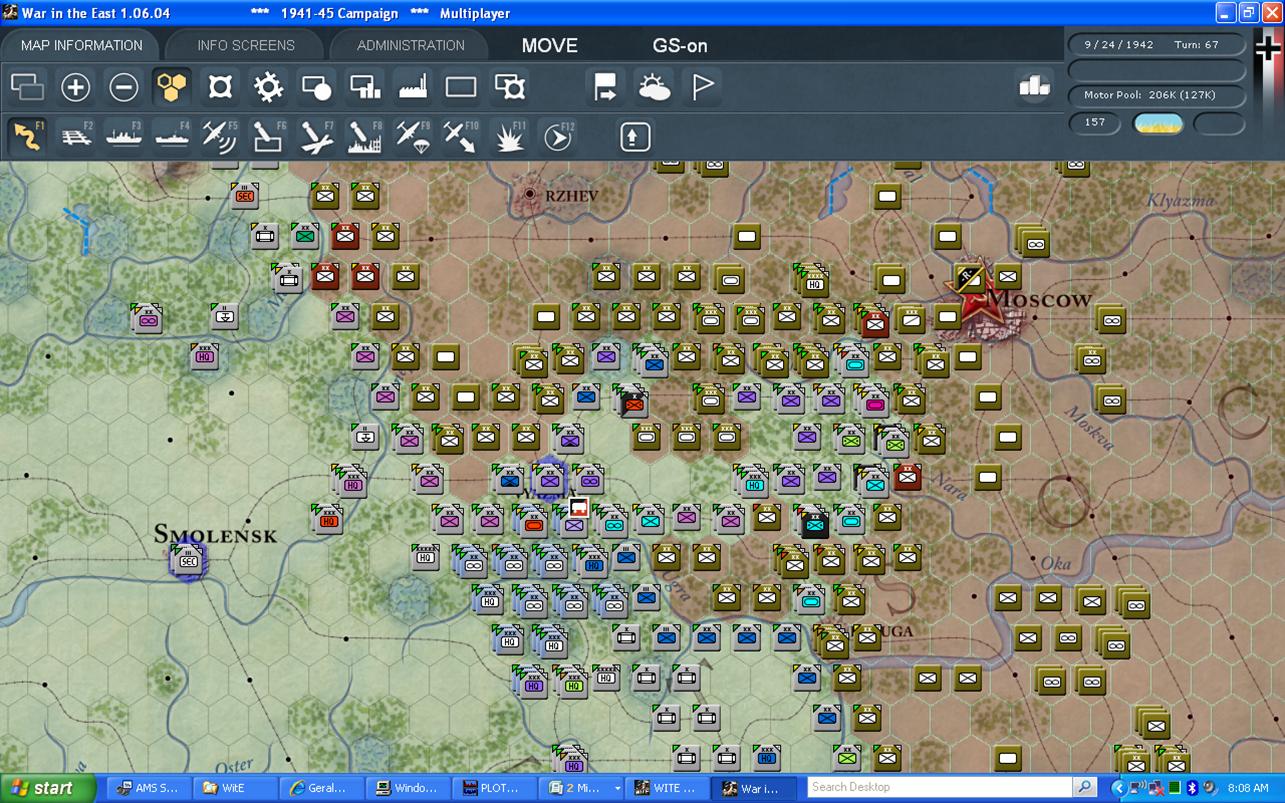Open the INFO SCREENS tab
1285x803 pixels.
[246, 45]
